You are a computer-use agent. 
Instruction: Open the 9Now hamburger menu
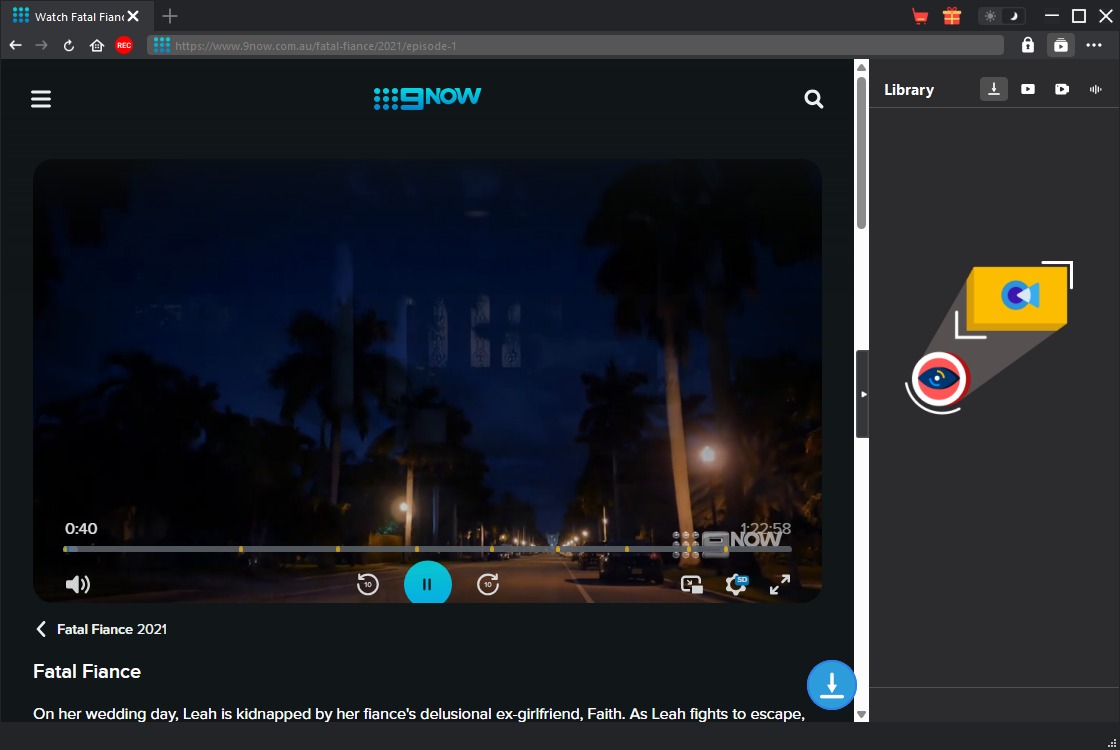coord(41,99)
